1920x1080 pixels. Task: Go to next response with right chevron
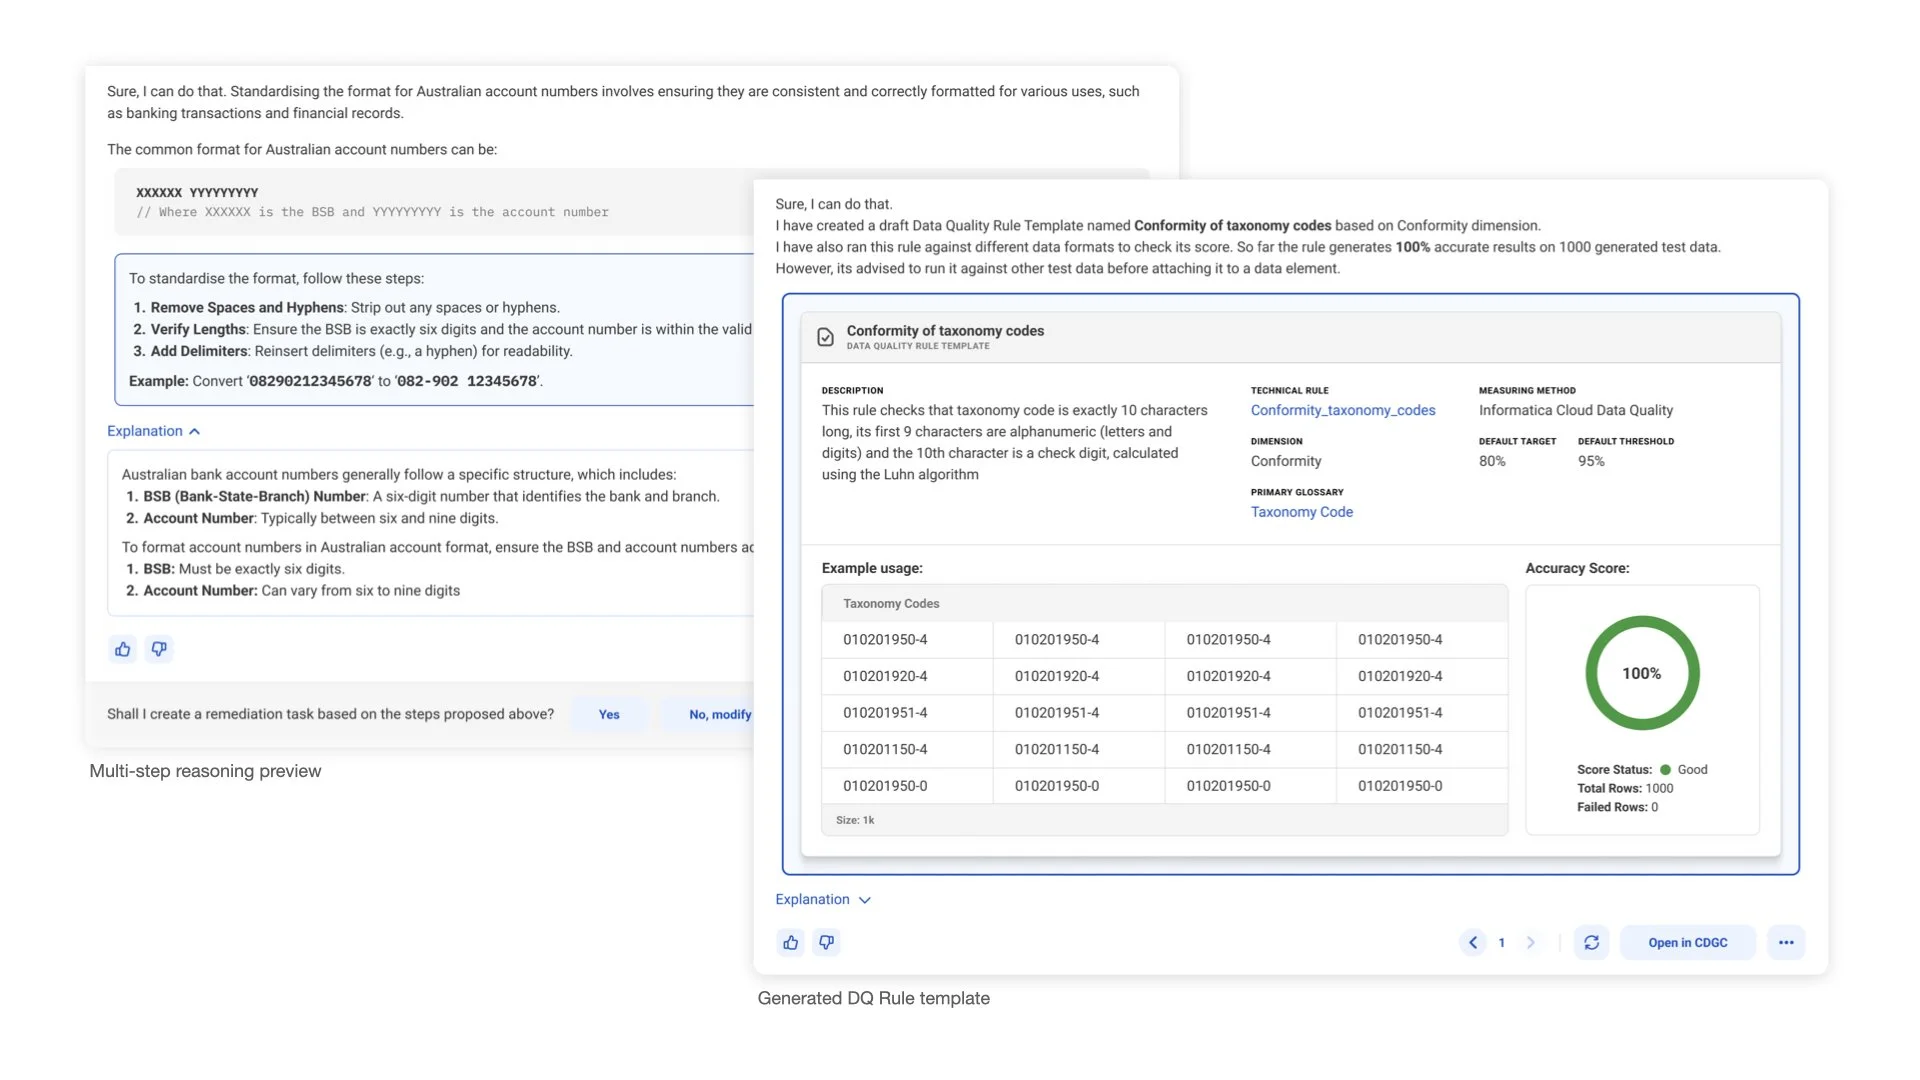(x=1530, y=942)
